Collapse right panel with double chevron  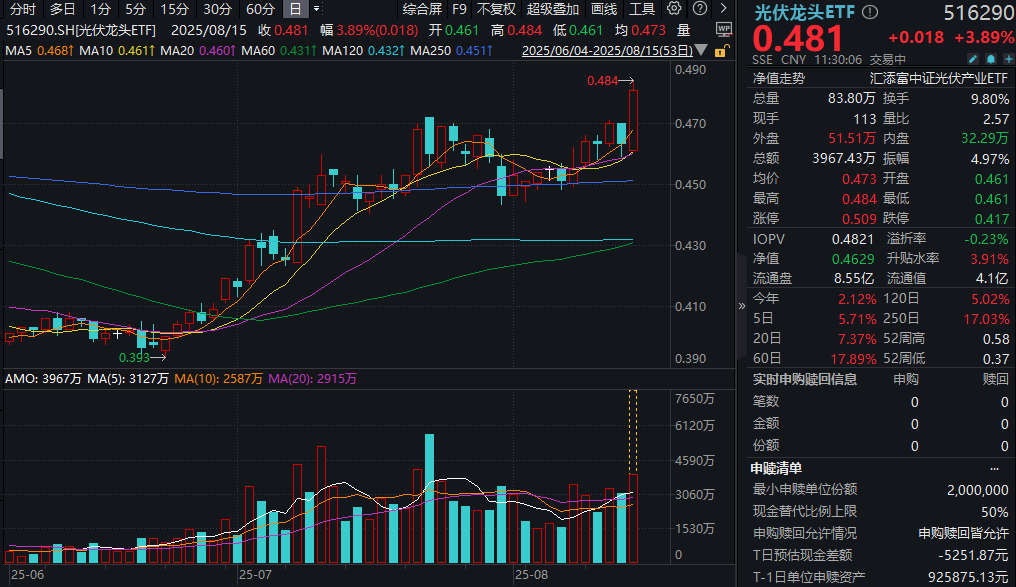741,306
